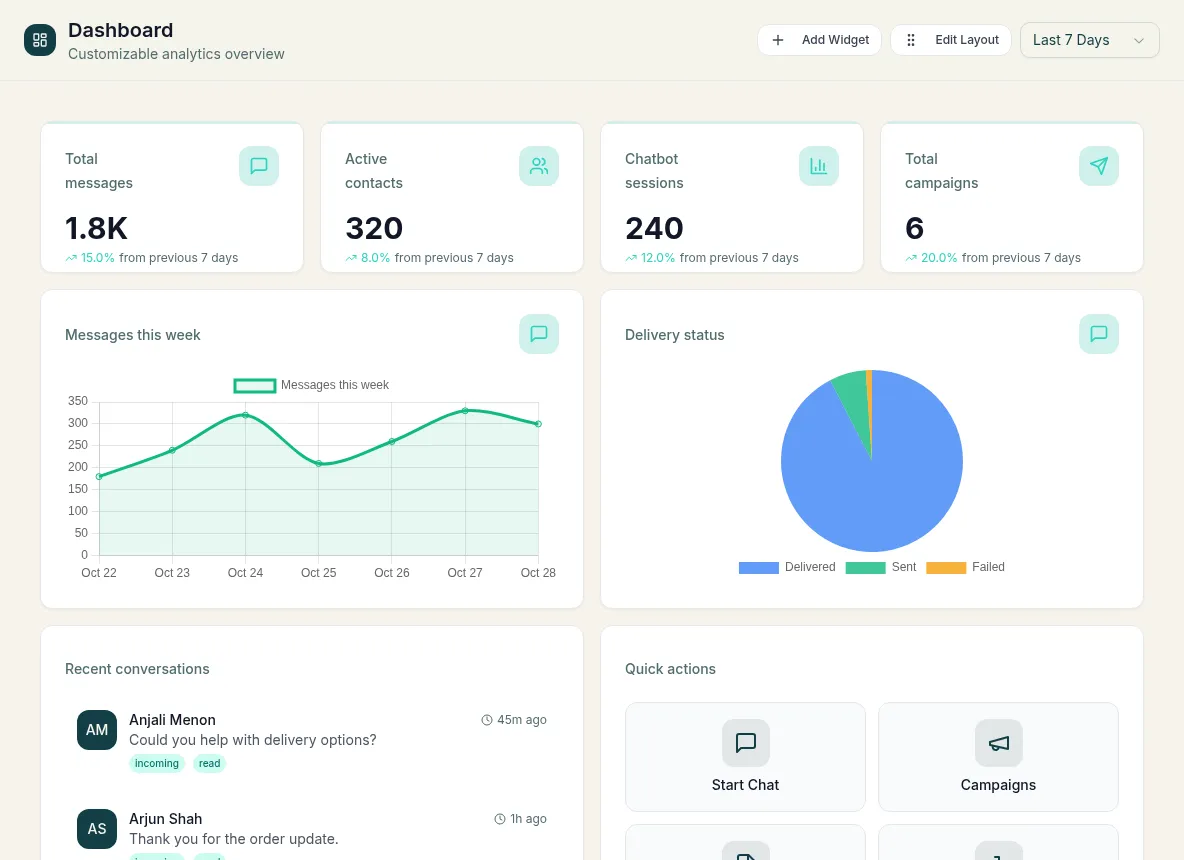The height and width of the screenshot is (860, 1184).
Task: Toggle the Failed legend color swatch
Action: pos(946,568)
